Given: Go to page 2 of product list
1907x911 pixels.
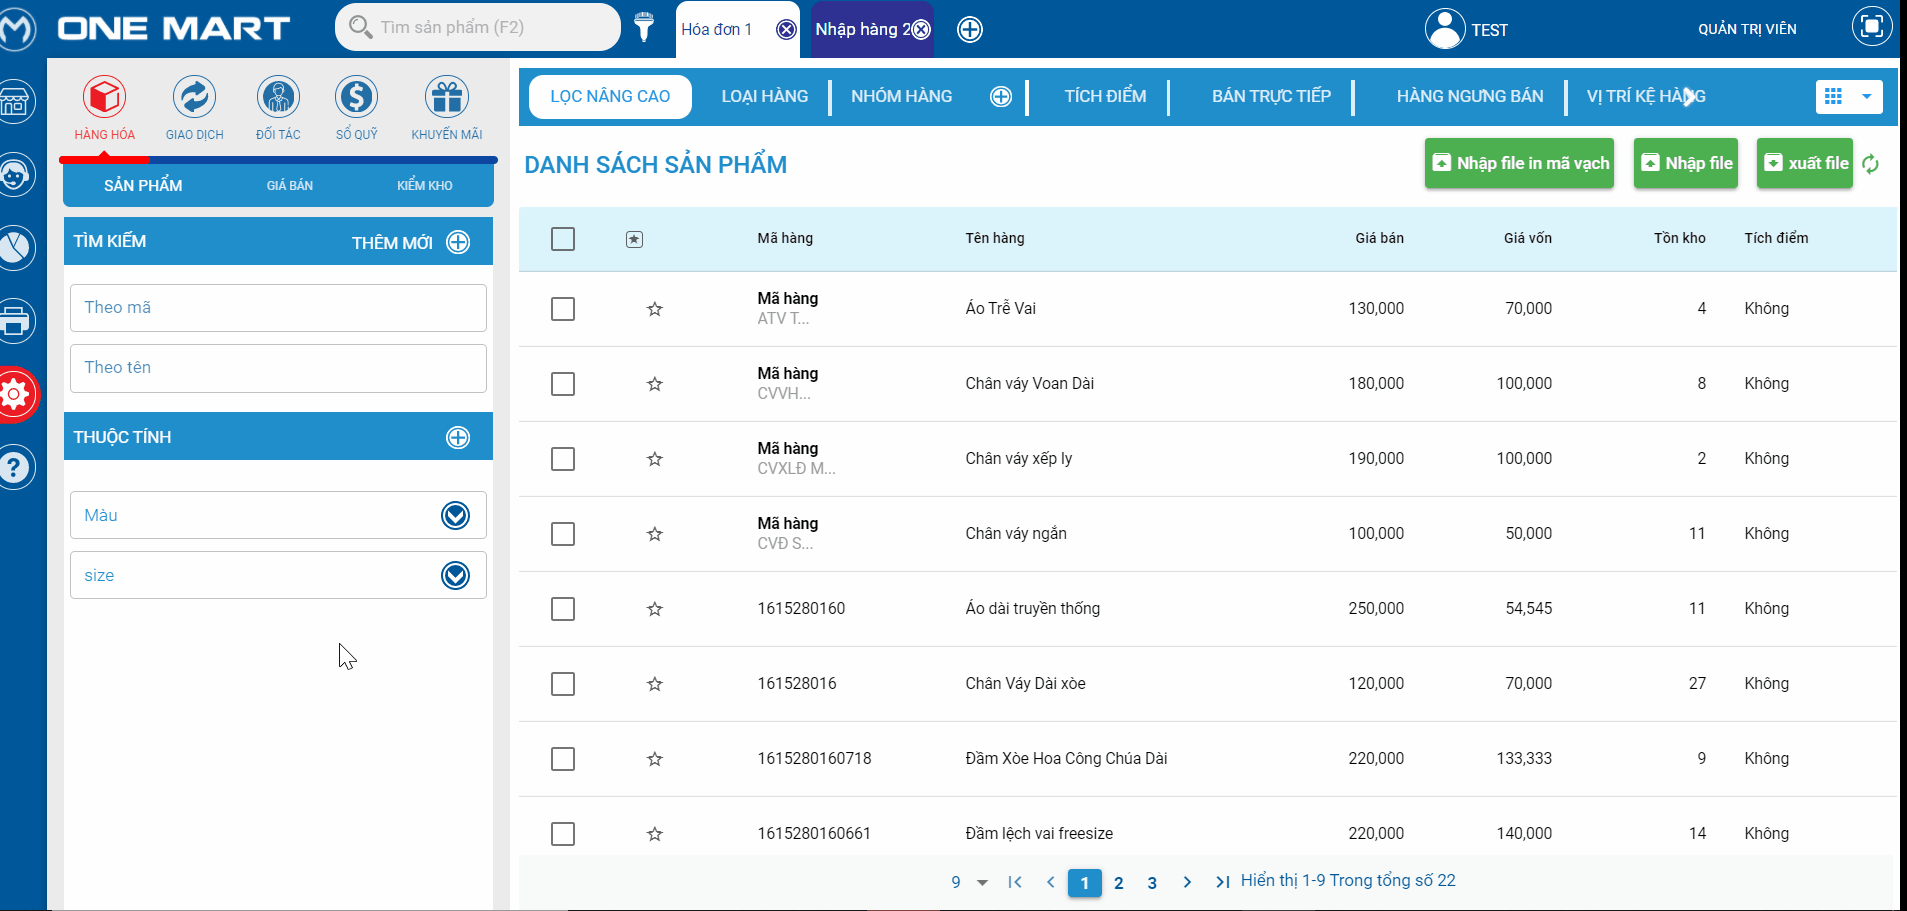Looking at the screenshot, I should (1118, 883).
